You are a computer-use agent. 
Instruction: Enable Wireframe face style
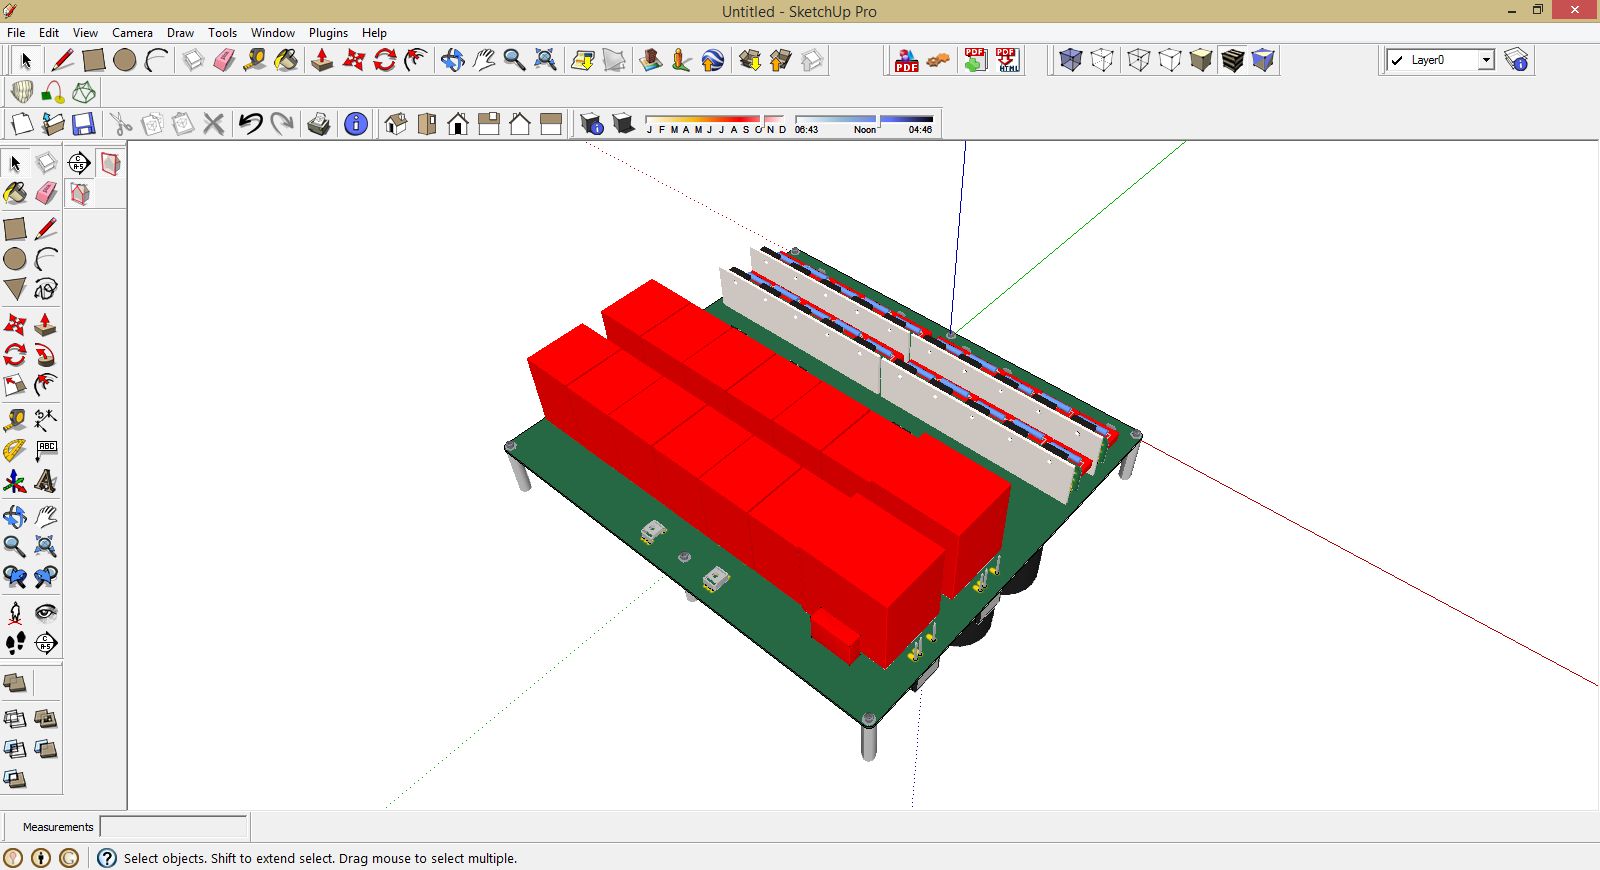(1138, 60)
